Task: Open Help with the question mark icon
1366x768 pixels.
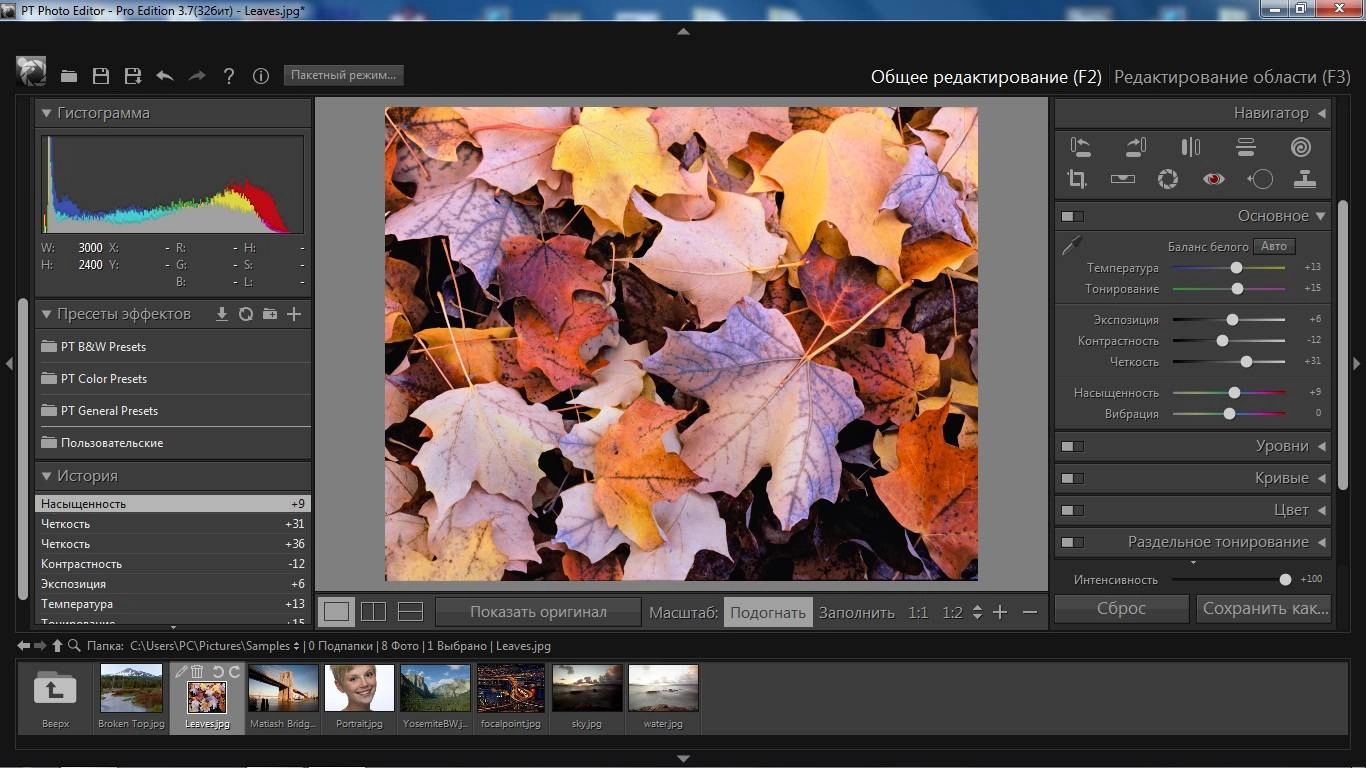Action: (229, 76)
